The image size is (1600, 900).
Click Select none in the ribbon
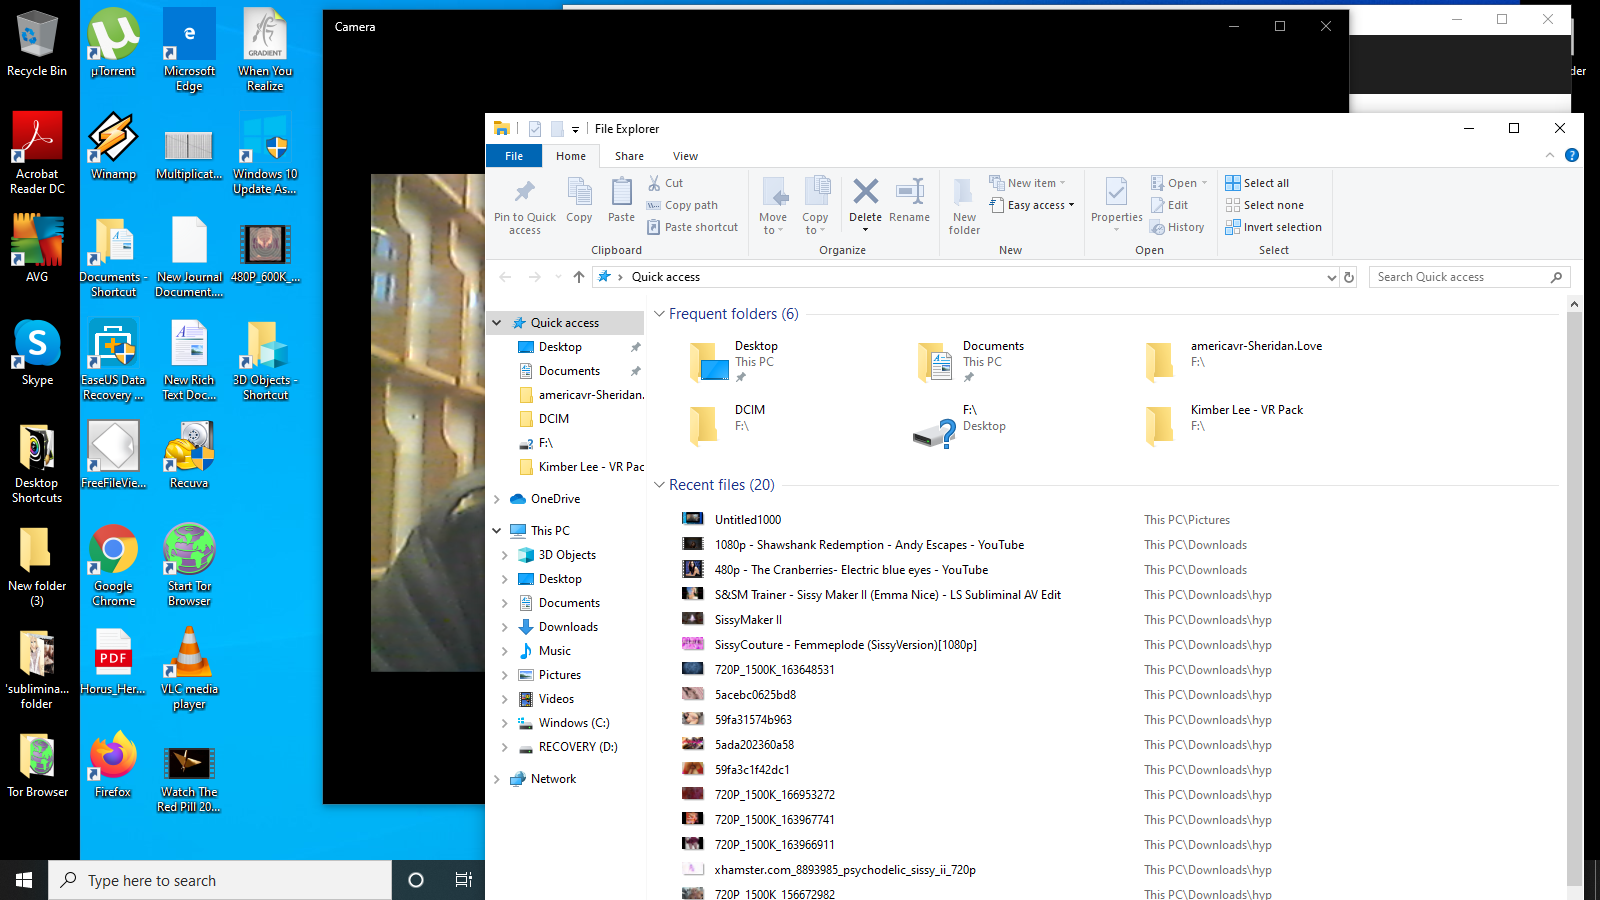(1265, 205)
